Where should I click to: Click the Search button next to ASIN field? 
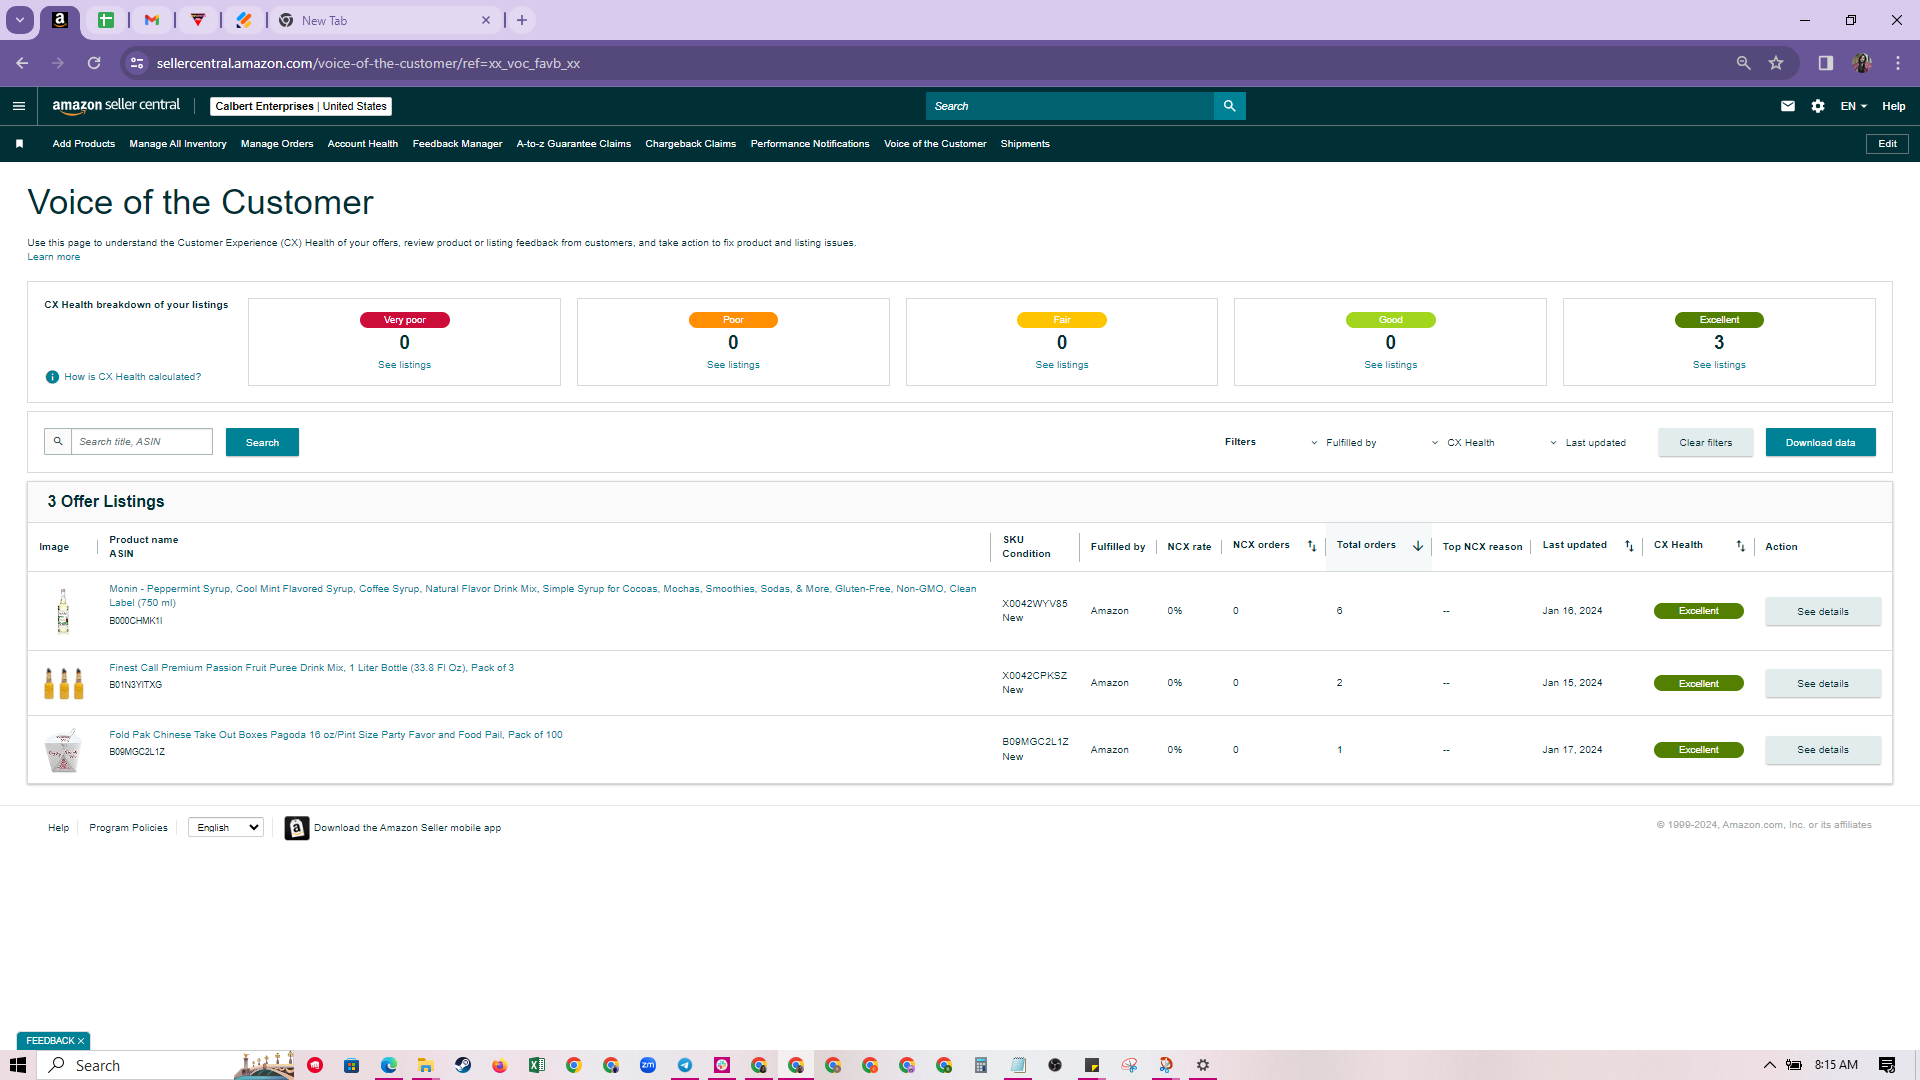tap(262, 442)
